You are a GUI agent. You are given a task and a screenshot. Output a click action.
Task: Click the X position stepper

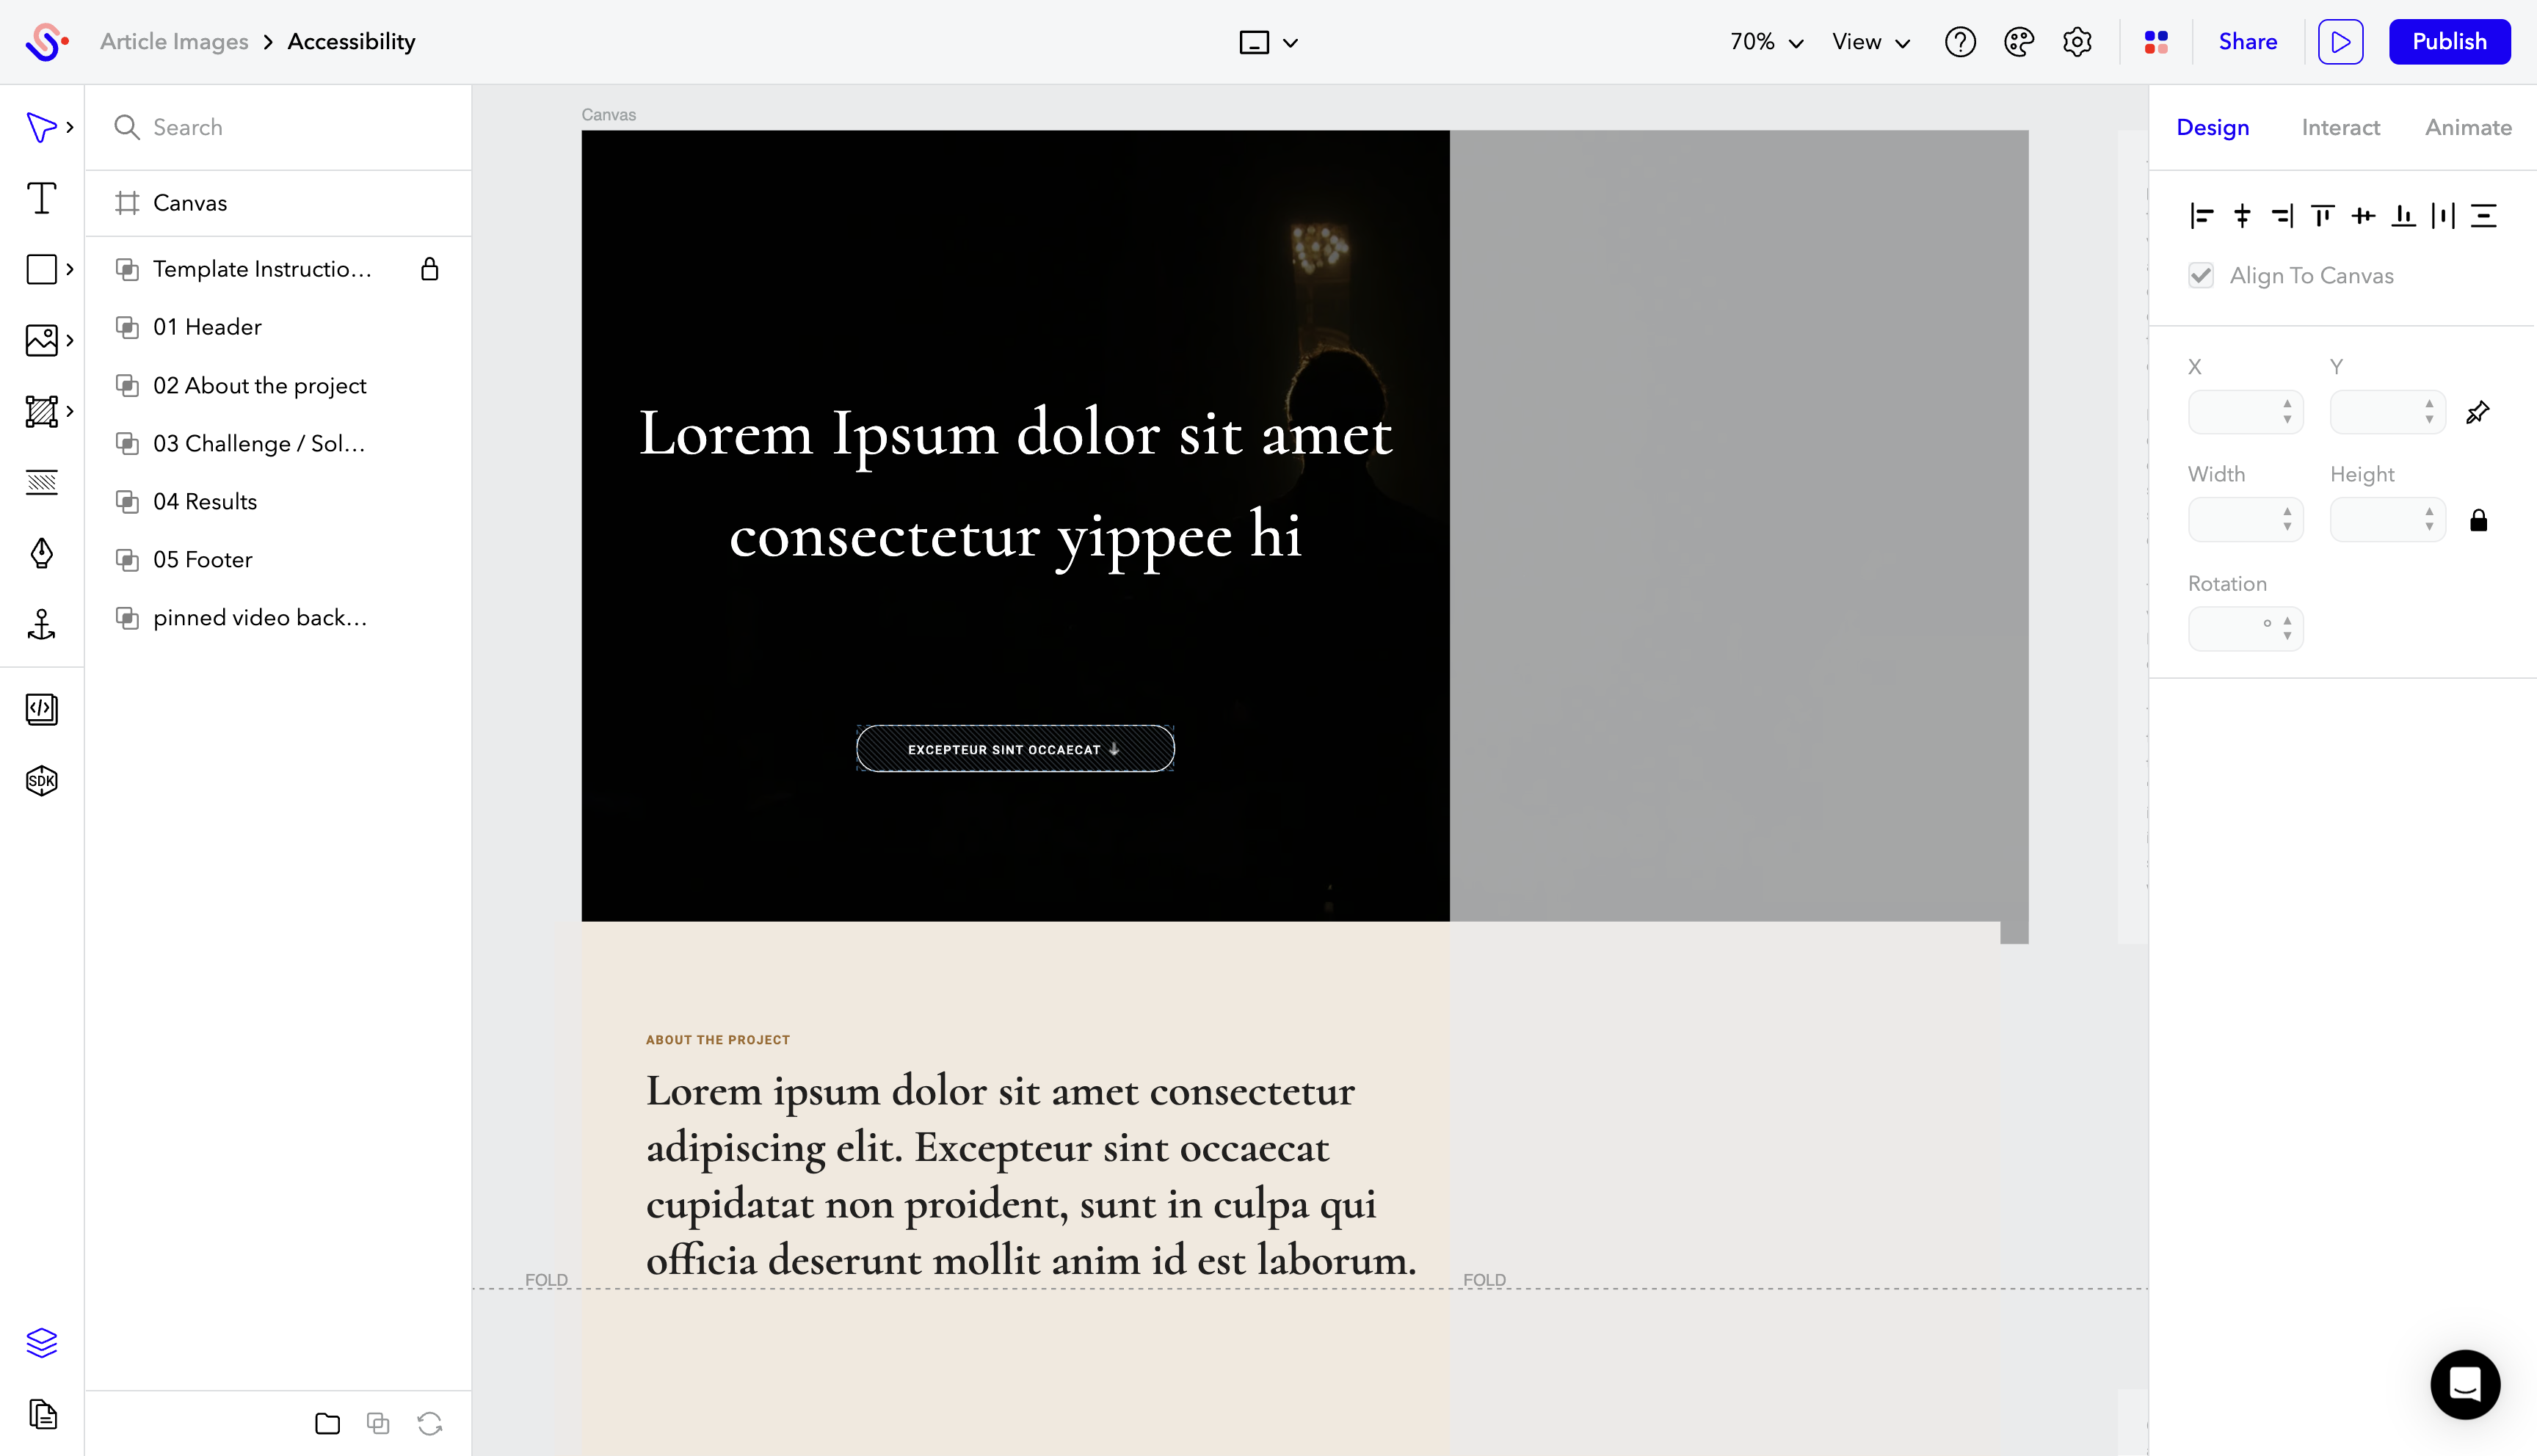pyautogui.click(x=2287, y=412)
